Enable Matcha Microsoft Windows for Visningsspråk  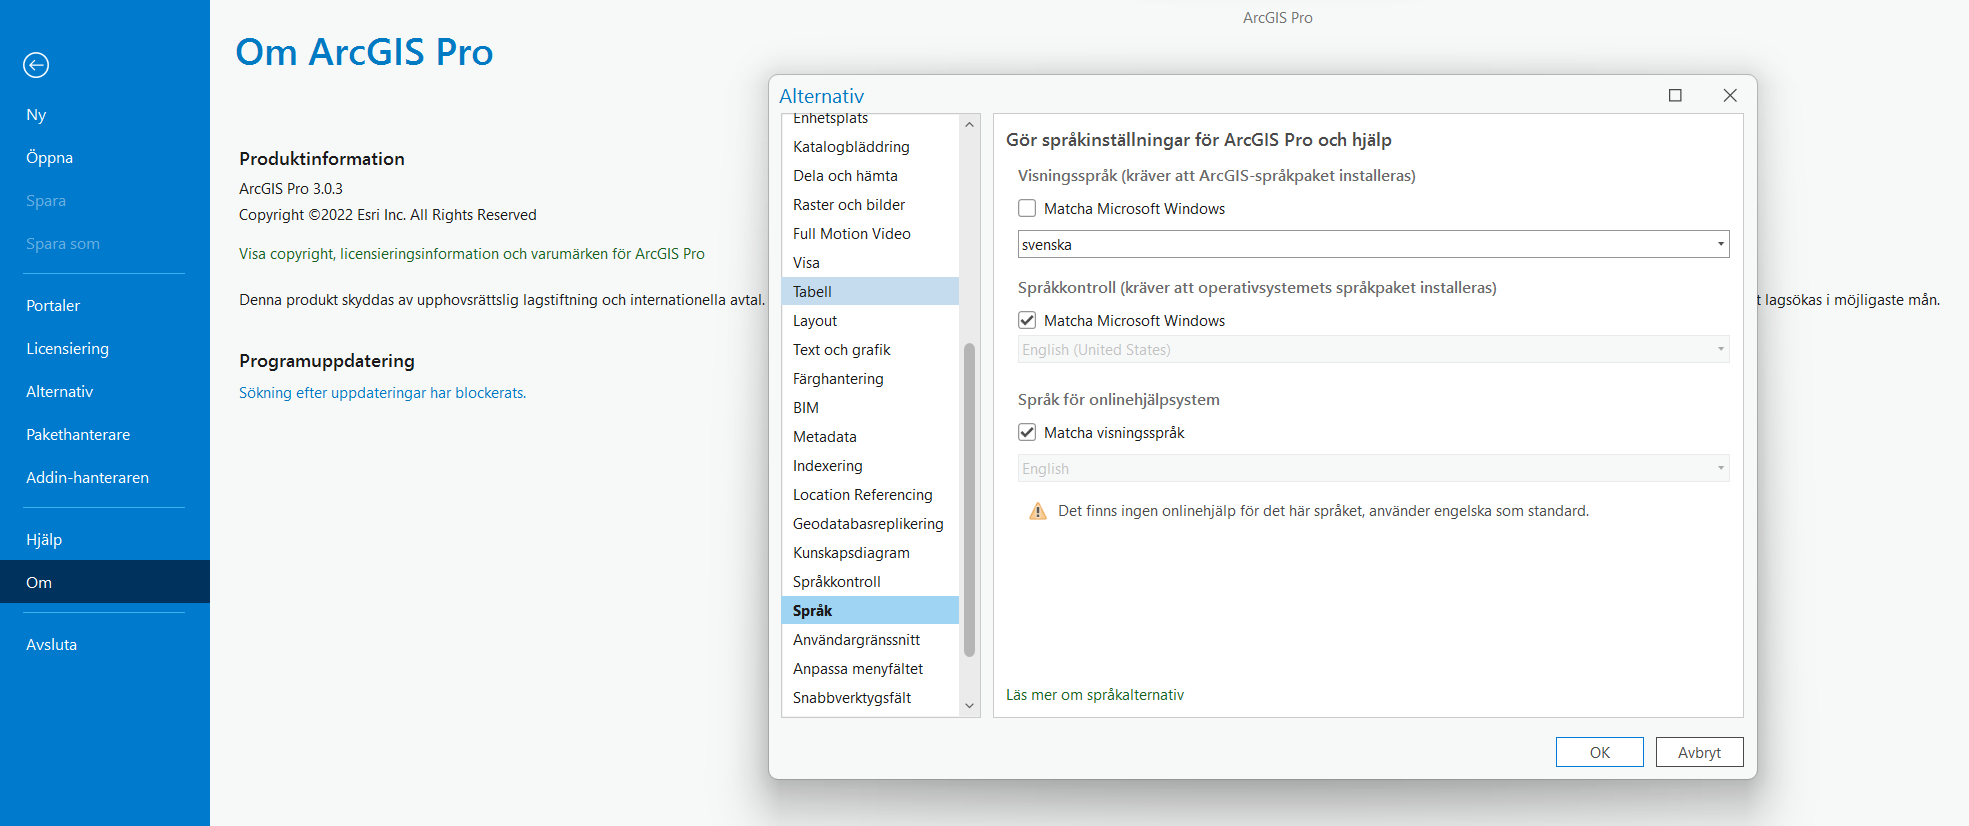(1027, 209)
